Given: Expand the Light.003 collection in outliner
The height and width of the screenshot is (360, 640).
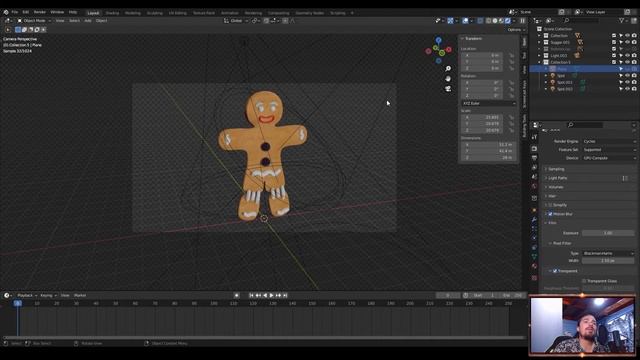Looking at the screenshot, I should coord(539,56).
